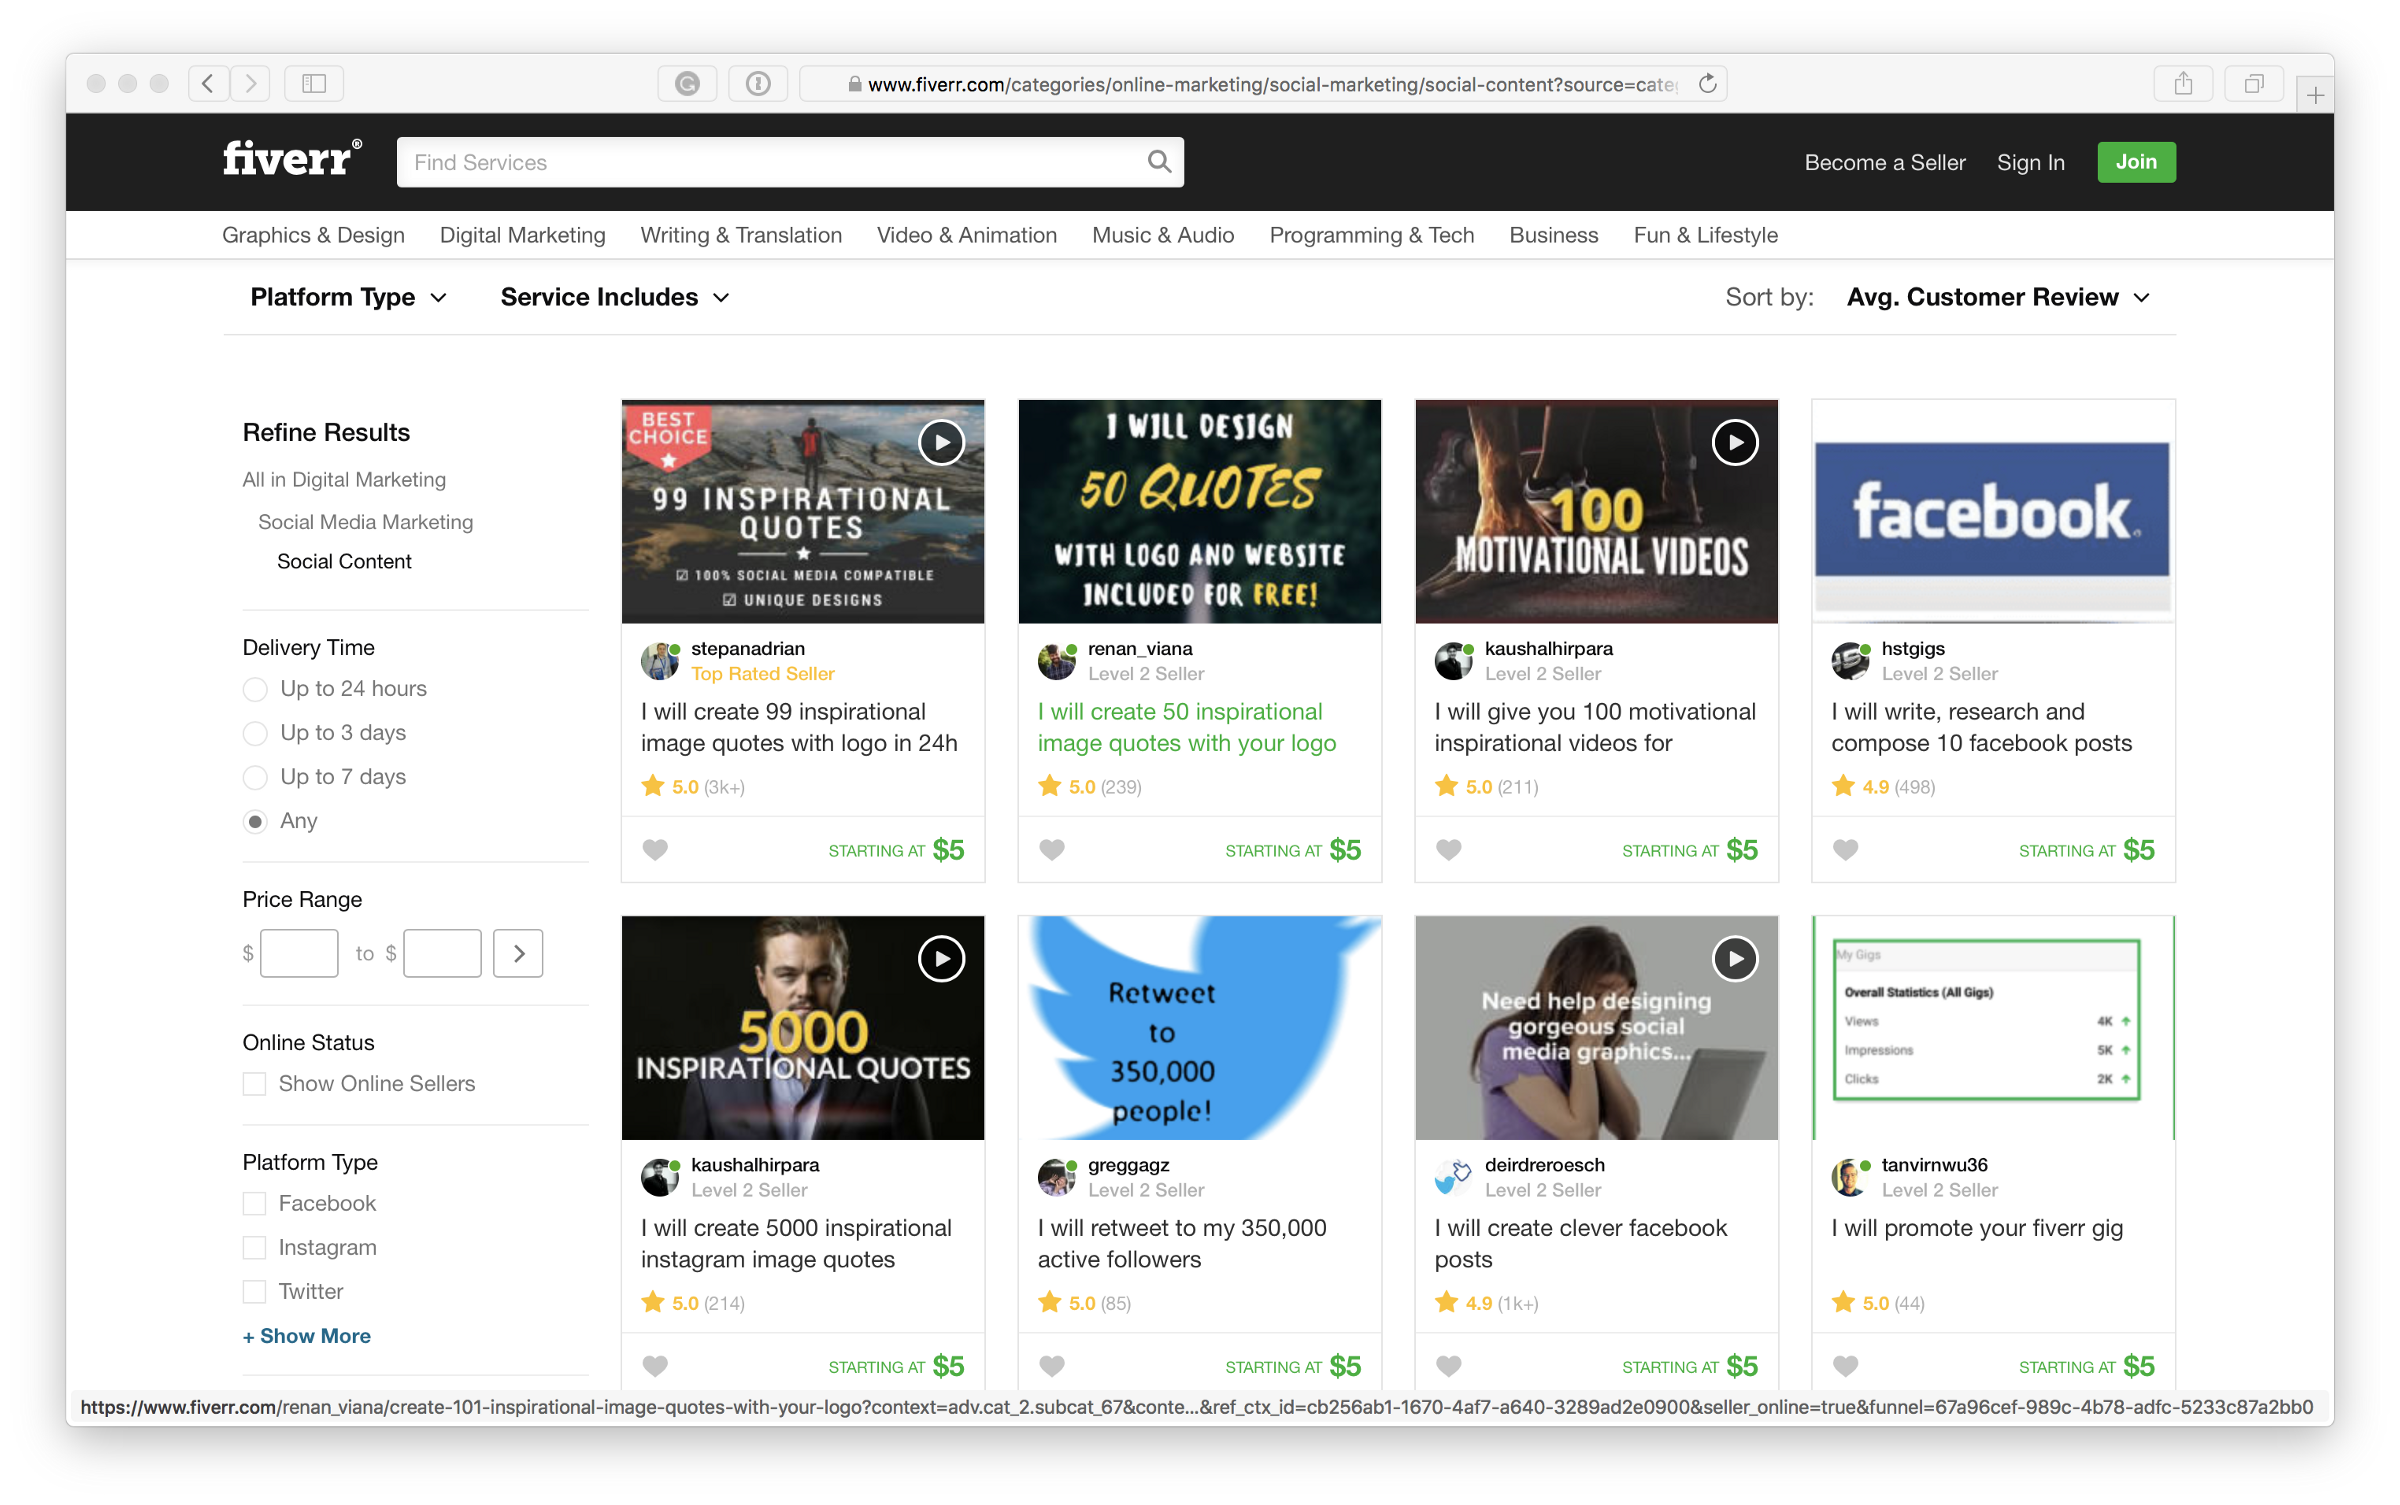Submit price range with arrow button
The image size is (2400, 1505).
pos(518,953)
